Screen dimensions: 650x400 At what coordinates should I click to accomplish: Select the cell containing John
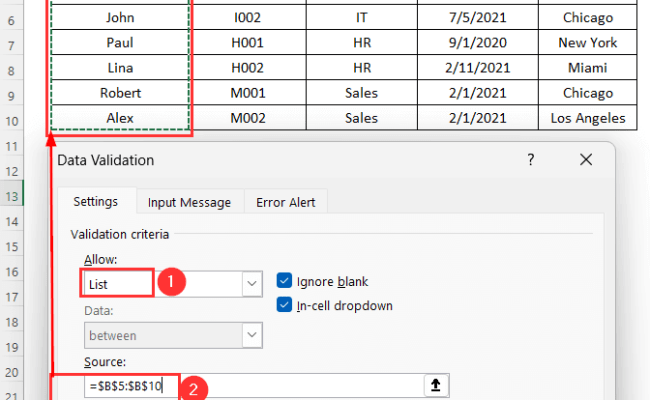[x=120, y=17]
